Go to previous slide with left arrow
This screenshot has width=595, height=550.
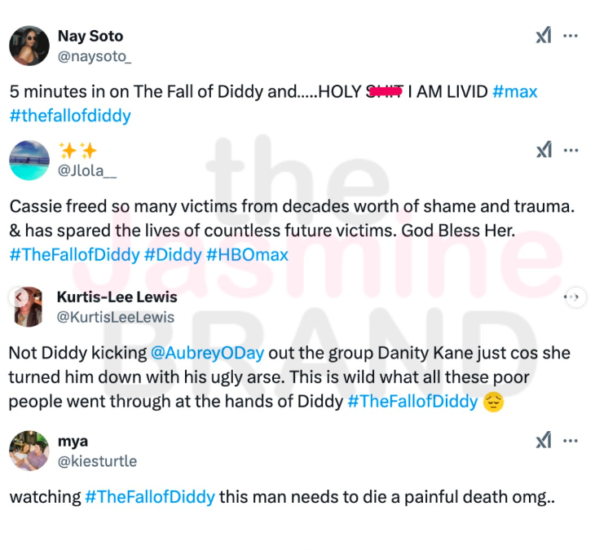[19, 297]
